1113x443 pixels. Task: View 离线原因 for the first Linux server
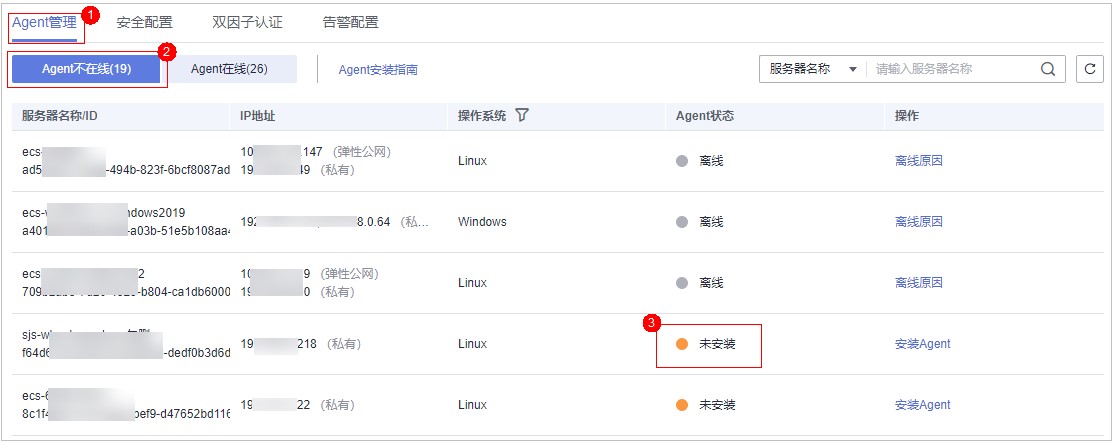coord(918,160)
